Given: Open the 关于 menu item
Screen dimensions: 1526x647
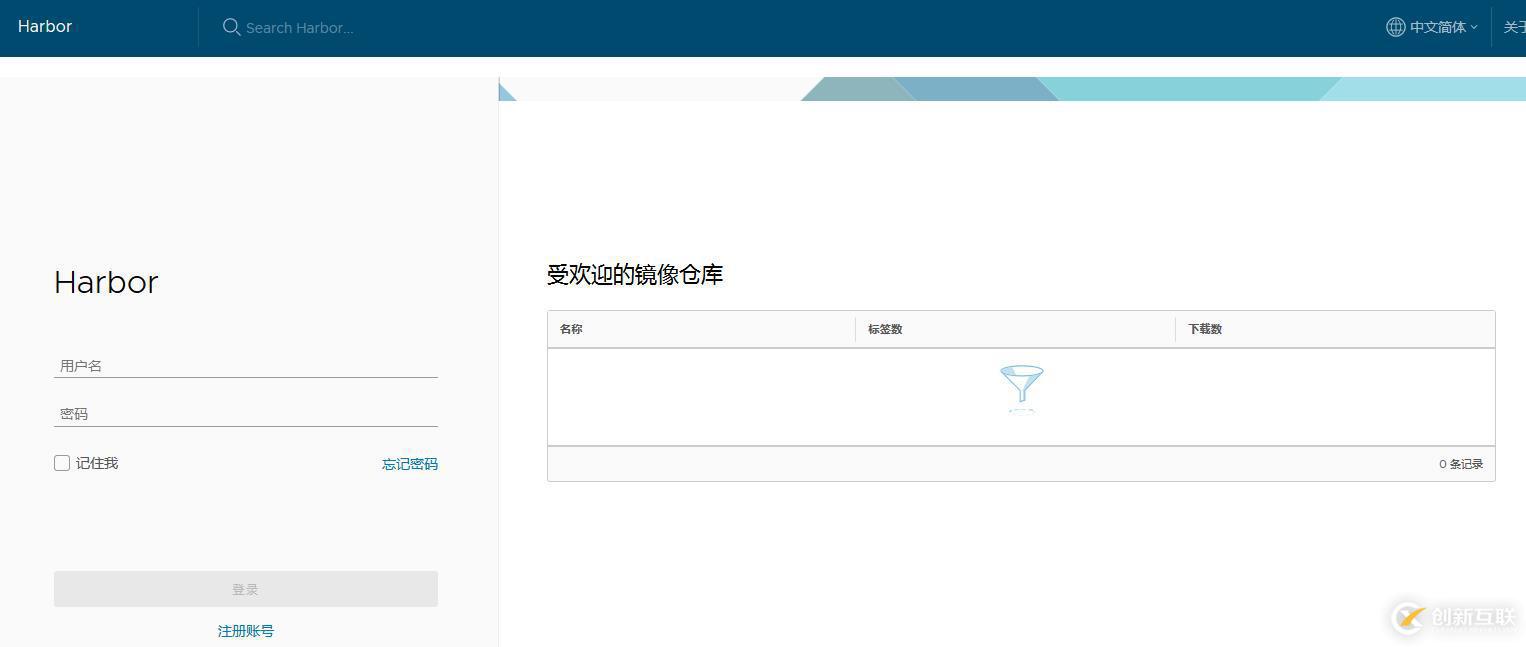Looking at the screenshot, I should (x=1514, y=27).
